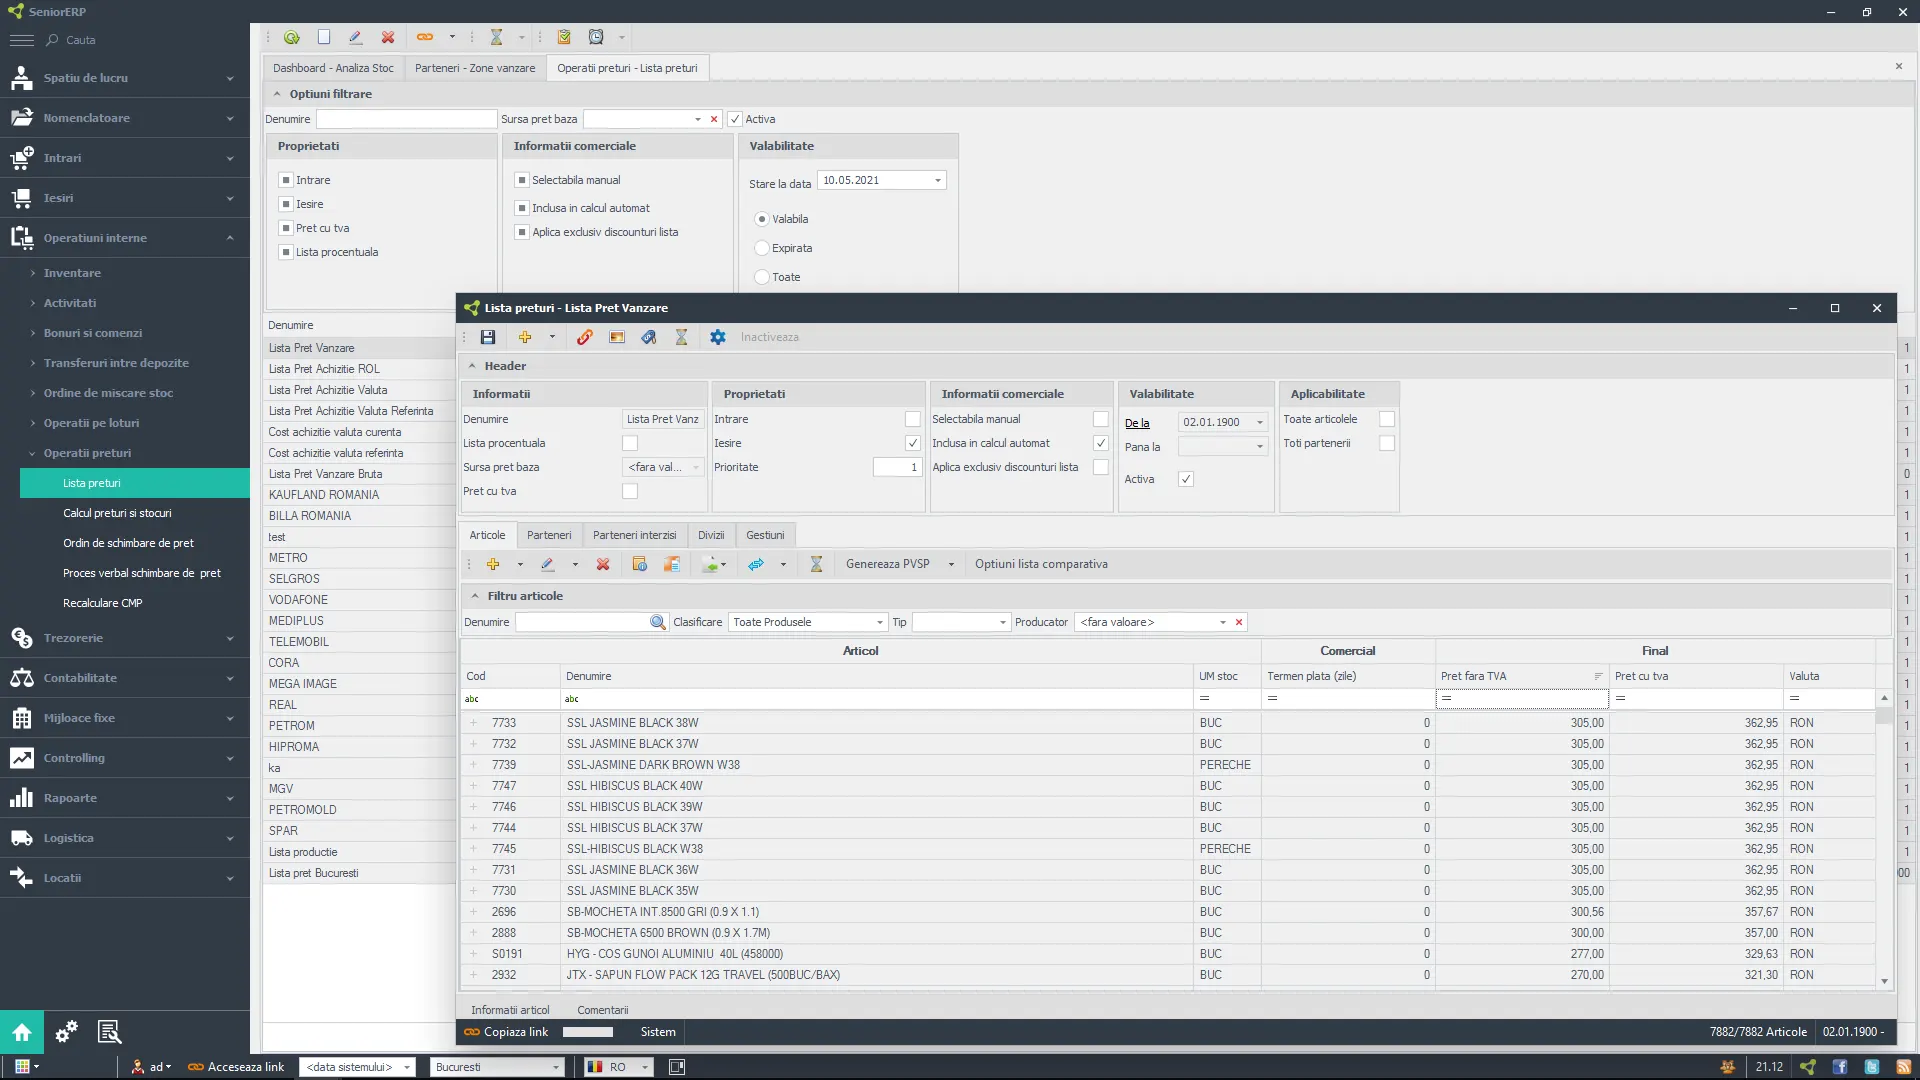Viewport: 1920px width, 1080px height.
Task: Click the link/attach icon in dialog toolbar
Action: [x=585, y=338]
